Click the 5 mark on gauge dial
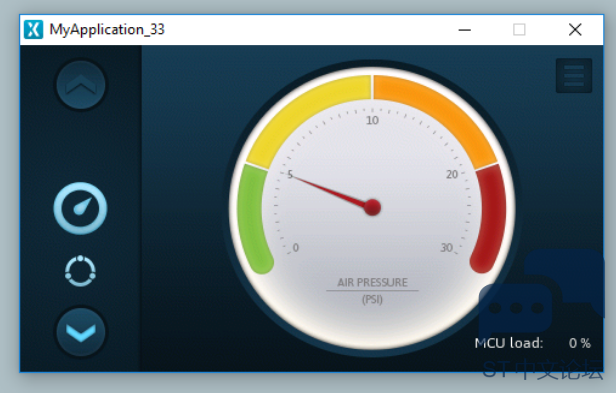This screenshot has height=393, width=616. [290, 174]
